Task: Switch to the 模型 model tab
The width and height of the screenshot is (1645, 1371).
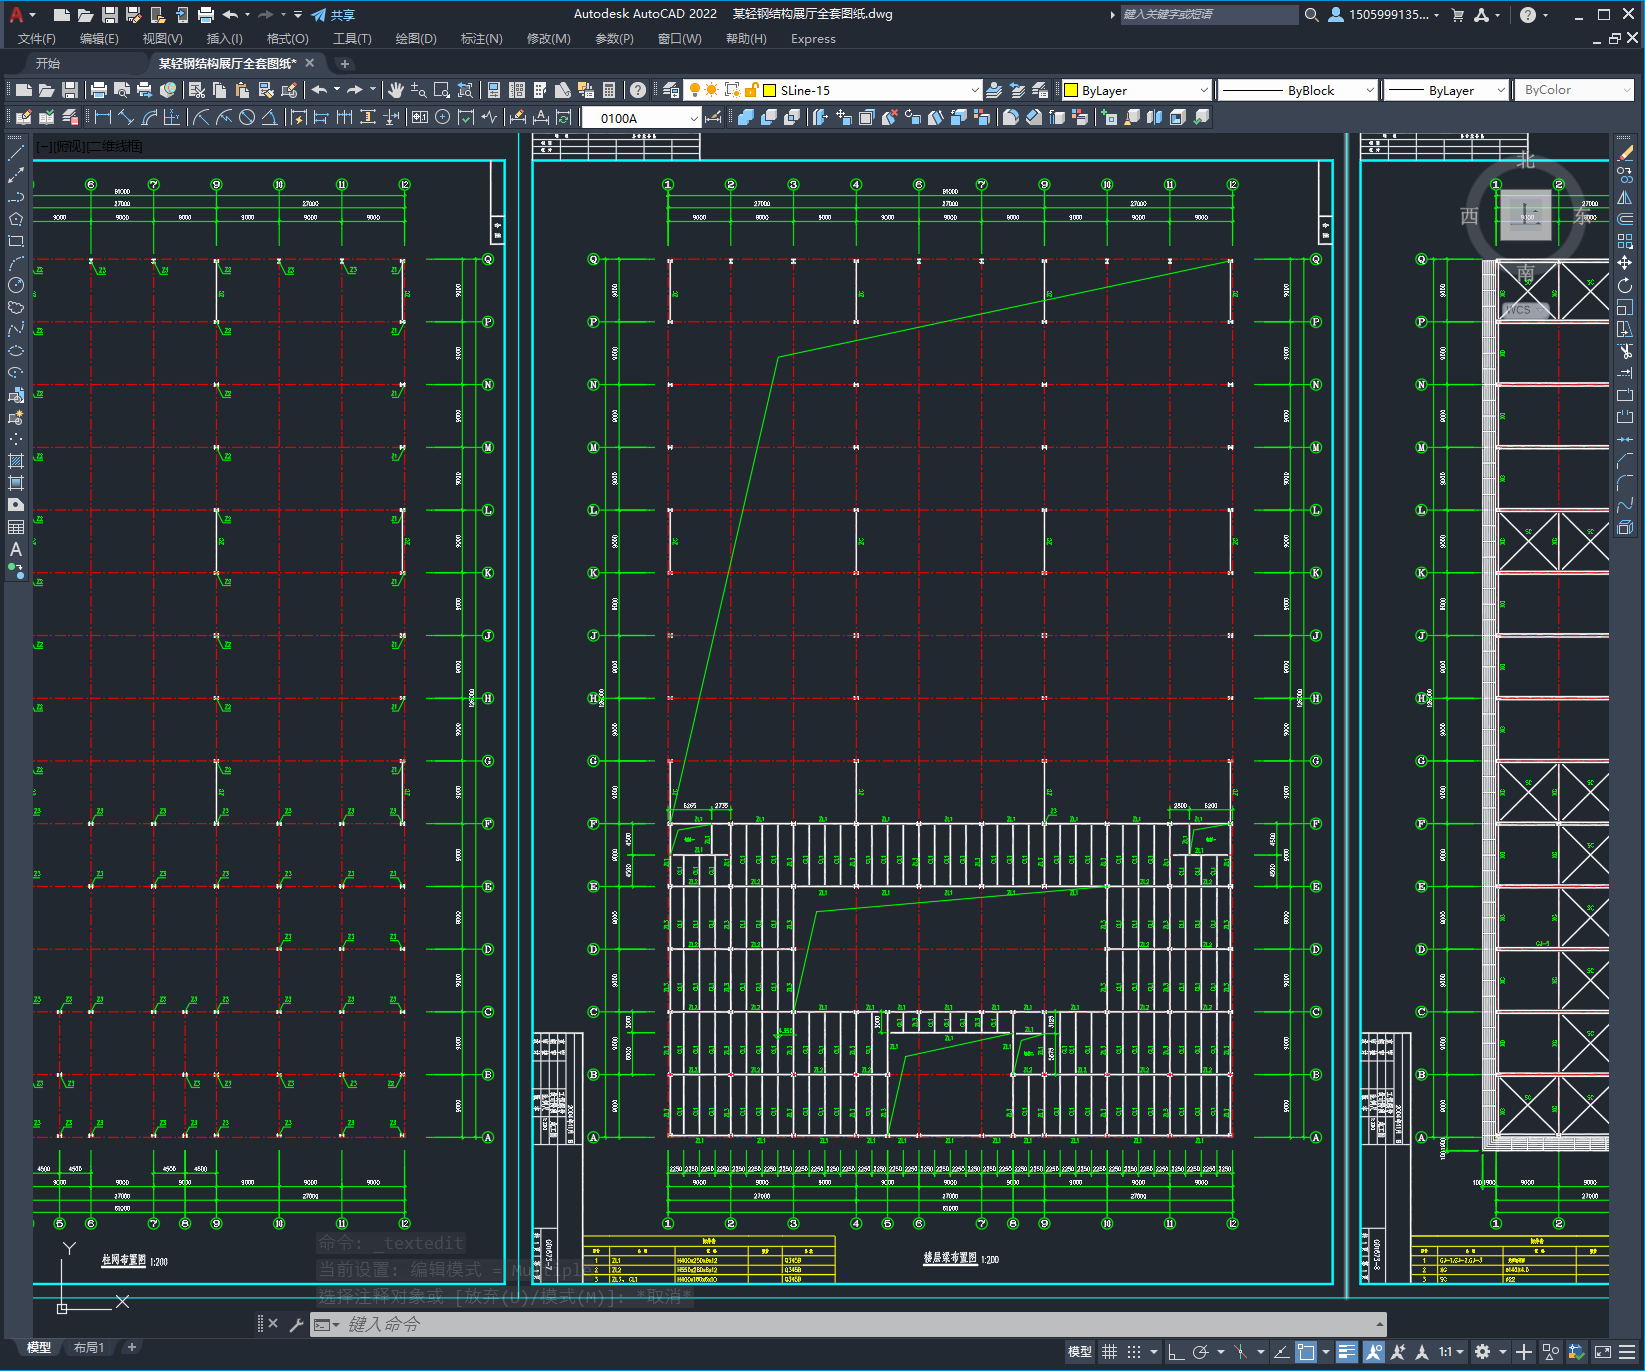Action: [x=38, y=1347]
